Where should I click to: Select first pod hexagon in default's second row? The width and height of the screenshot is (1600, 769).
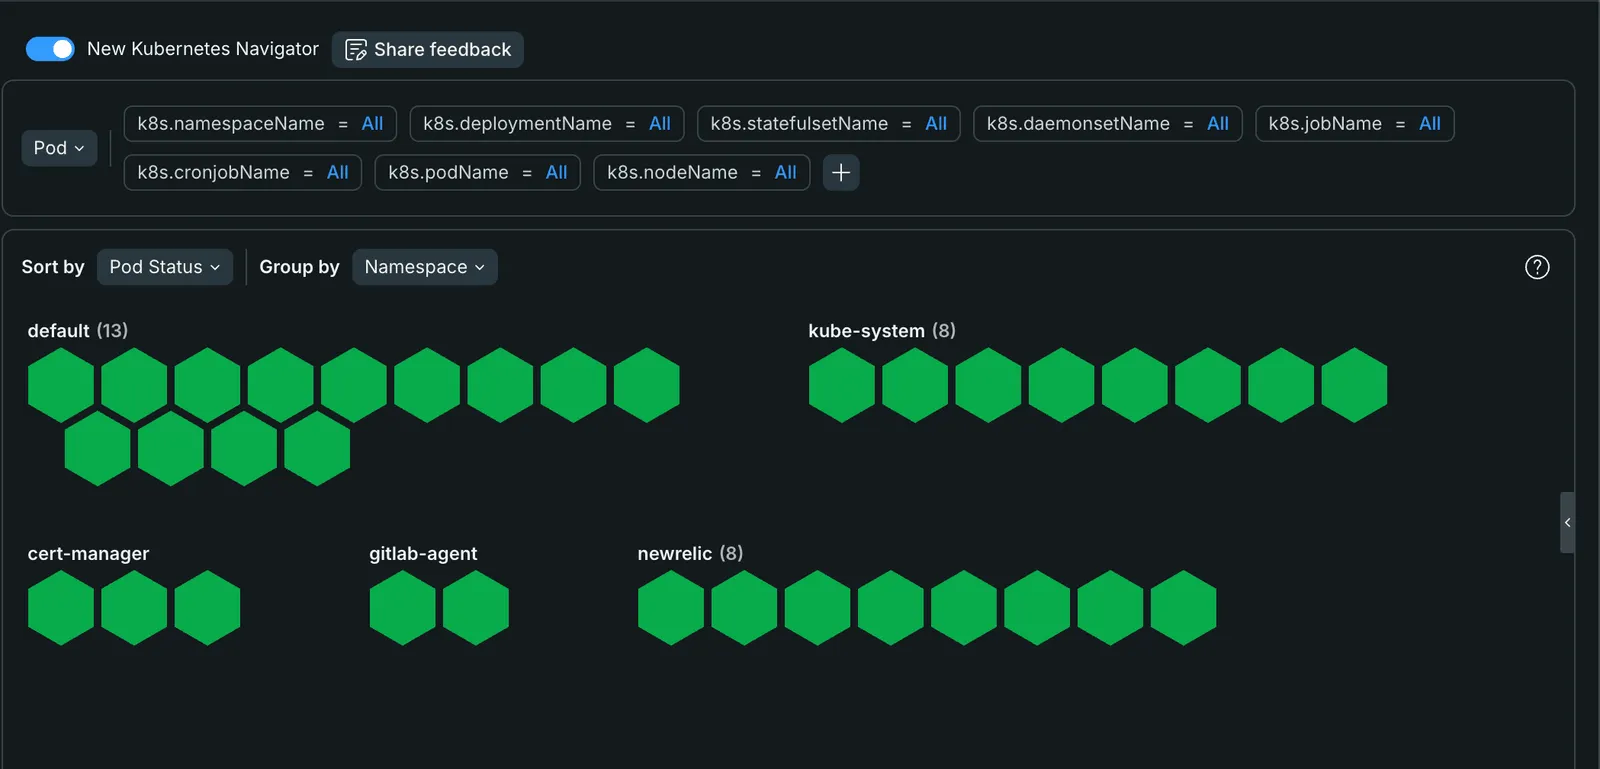(98, 449)
